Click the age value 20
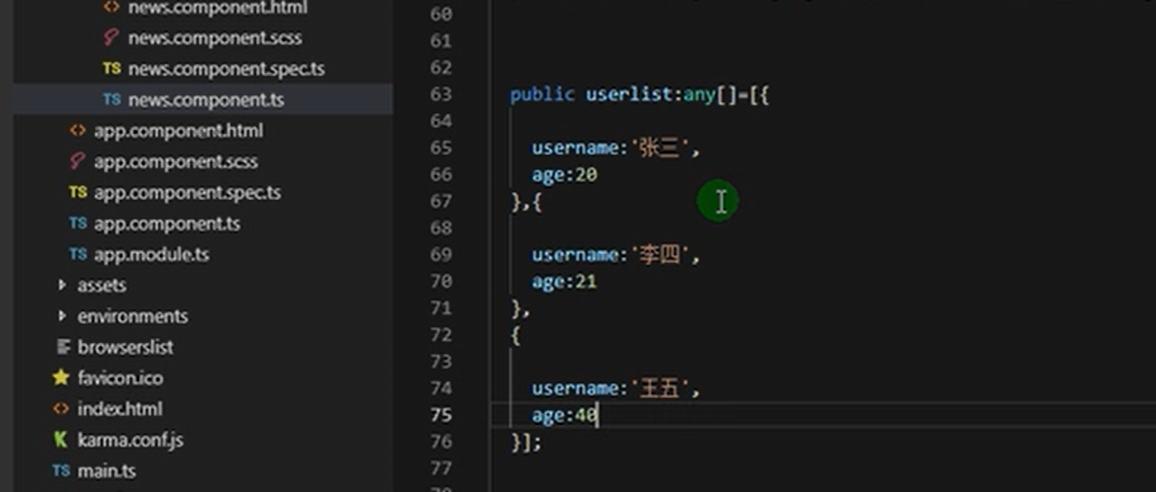Screen dimensions: 1156x492 (586, 175)
